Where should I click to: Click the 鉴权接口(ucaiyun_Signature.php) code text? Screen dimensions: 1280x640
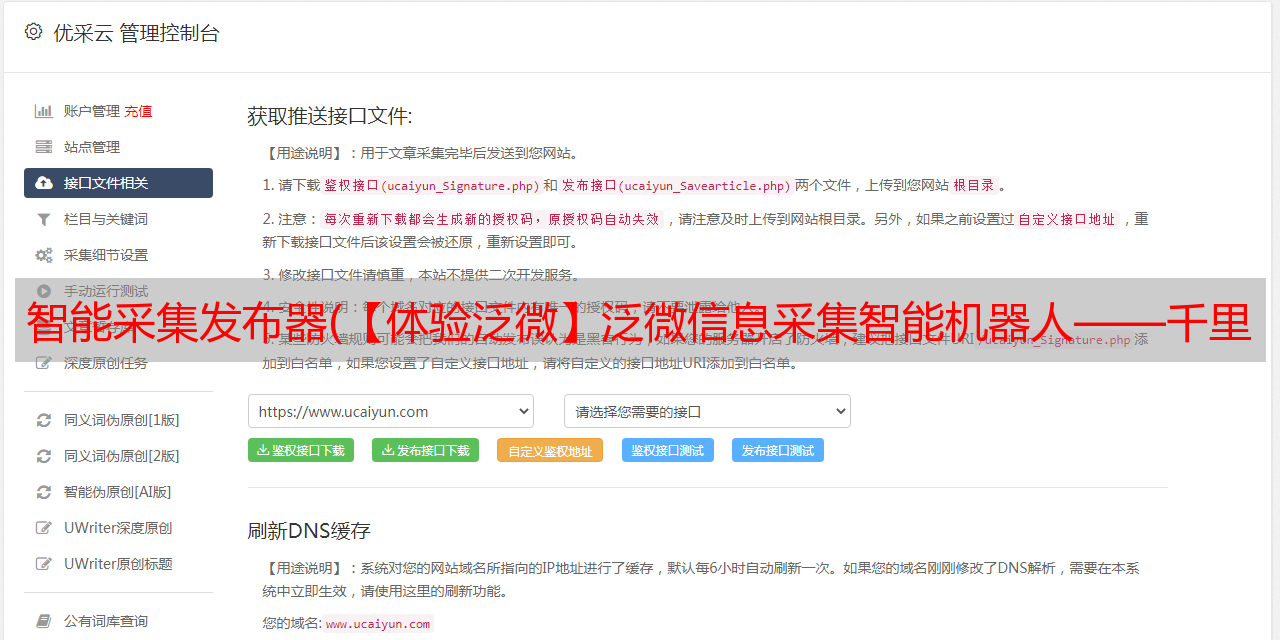pyautogui.click(x=432, y=185)
